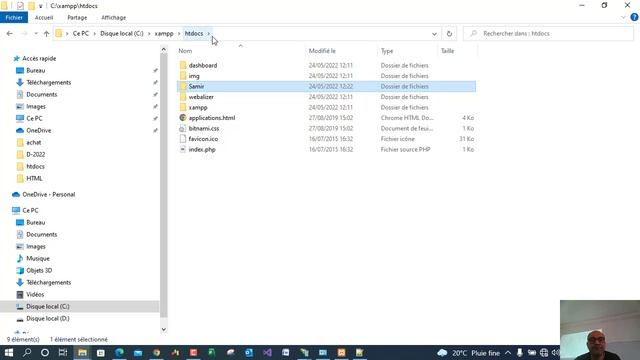The height and width of the screenshot is (360, 640).
Task: Open Outlook from taskbar
Action: pyautogui.click(x=249, y=353)
